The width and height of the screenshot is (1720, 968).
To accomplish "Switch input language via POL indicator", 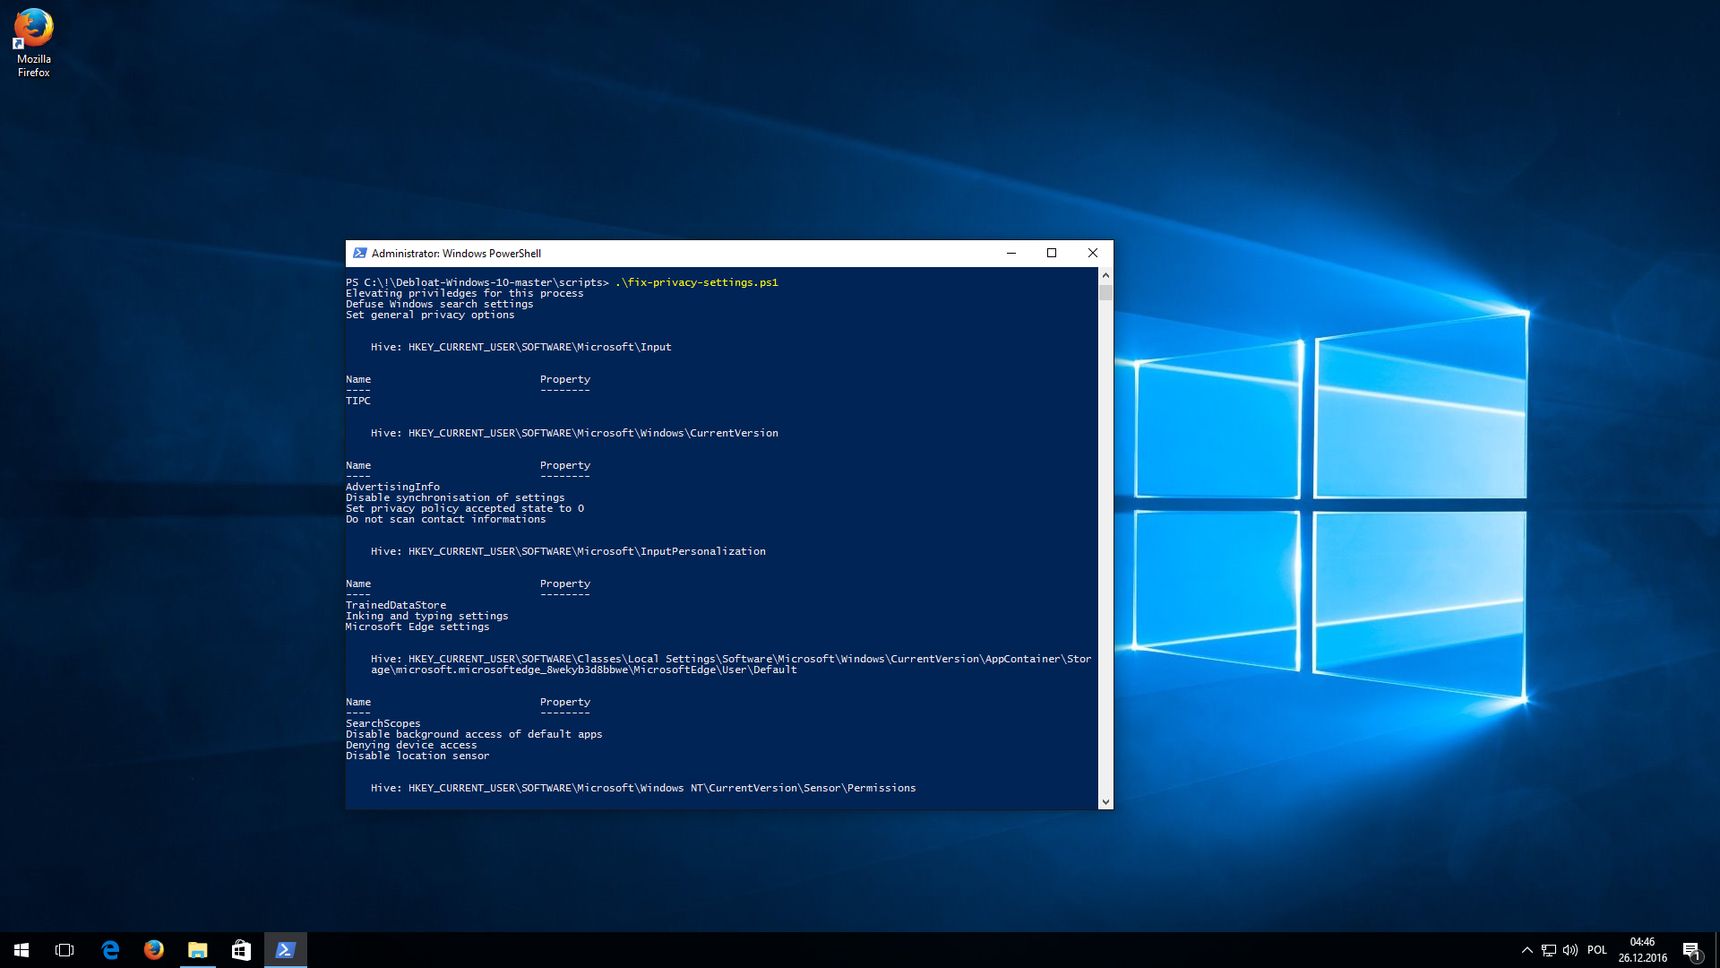I will pyautogui.click(x=1597, y=950).
